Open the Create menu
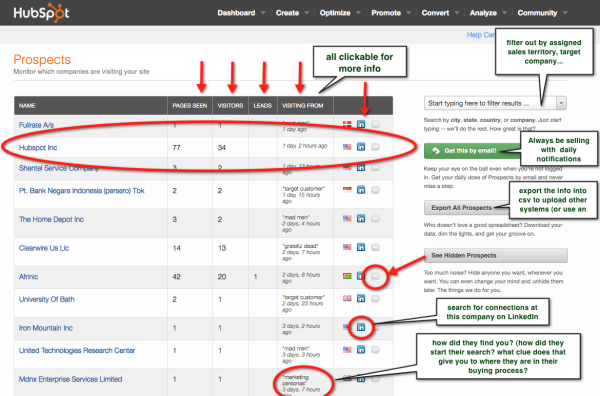 [x=287, y=13]
